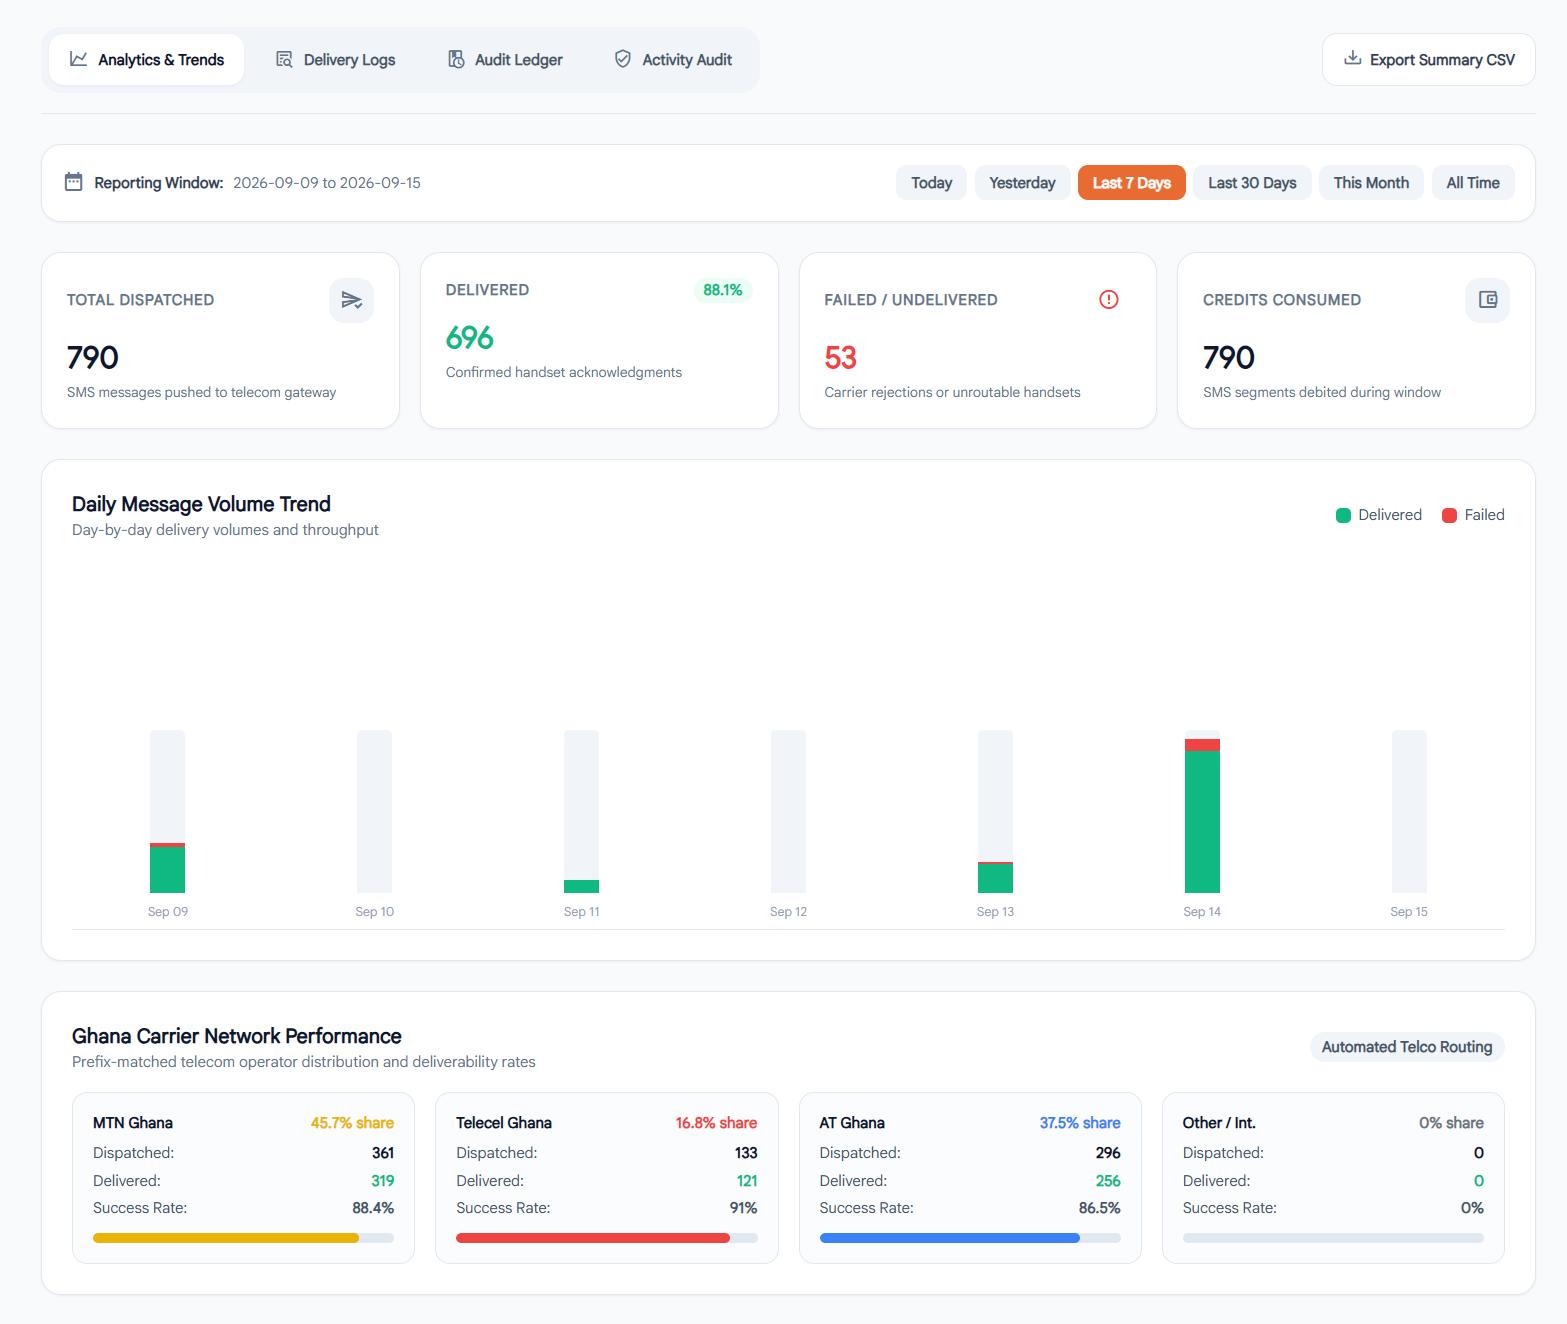
Task: Click the 88.1% delivered rate badge
Action: pyautogui.click(x=722, y=290)
